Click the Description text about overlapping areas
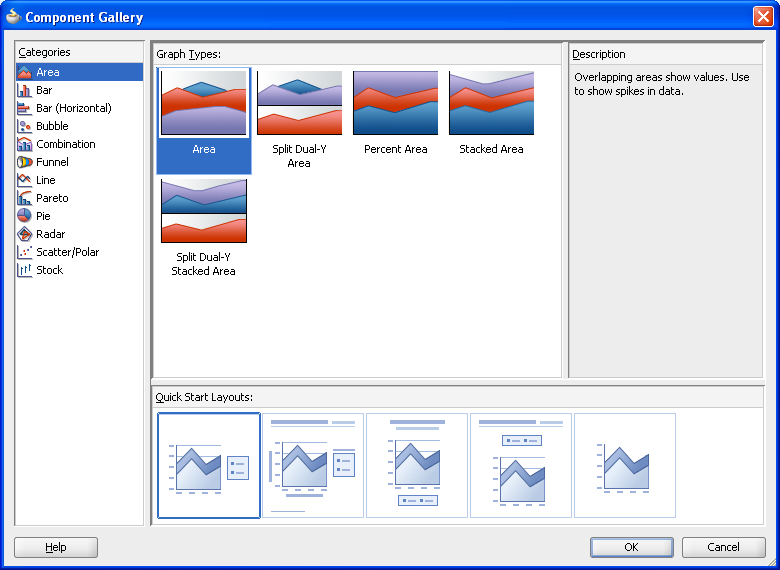Image resolution: width=780 pixels, height=570 pixels. [662, 84]
